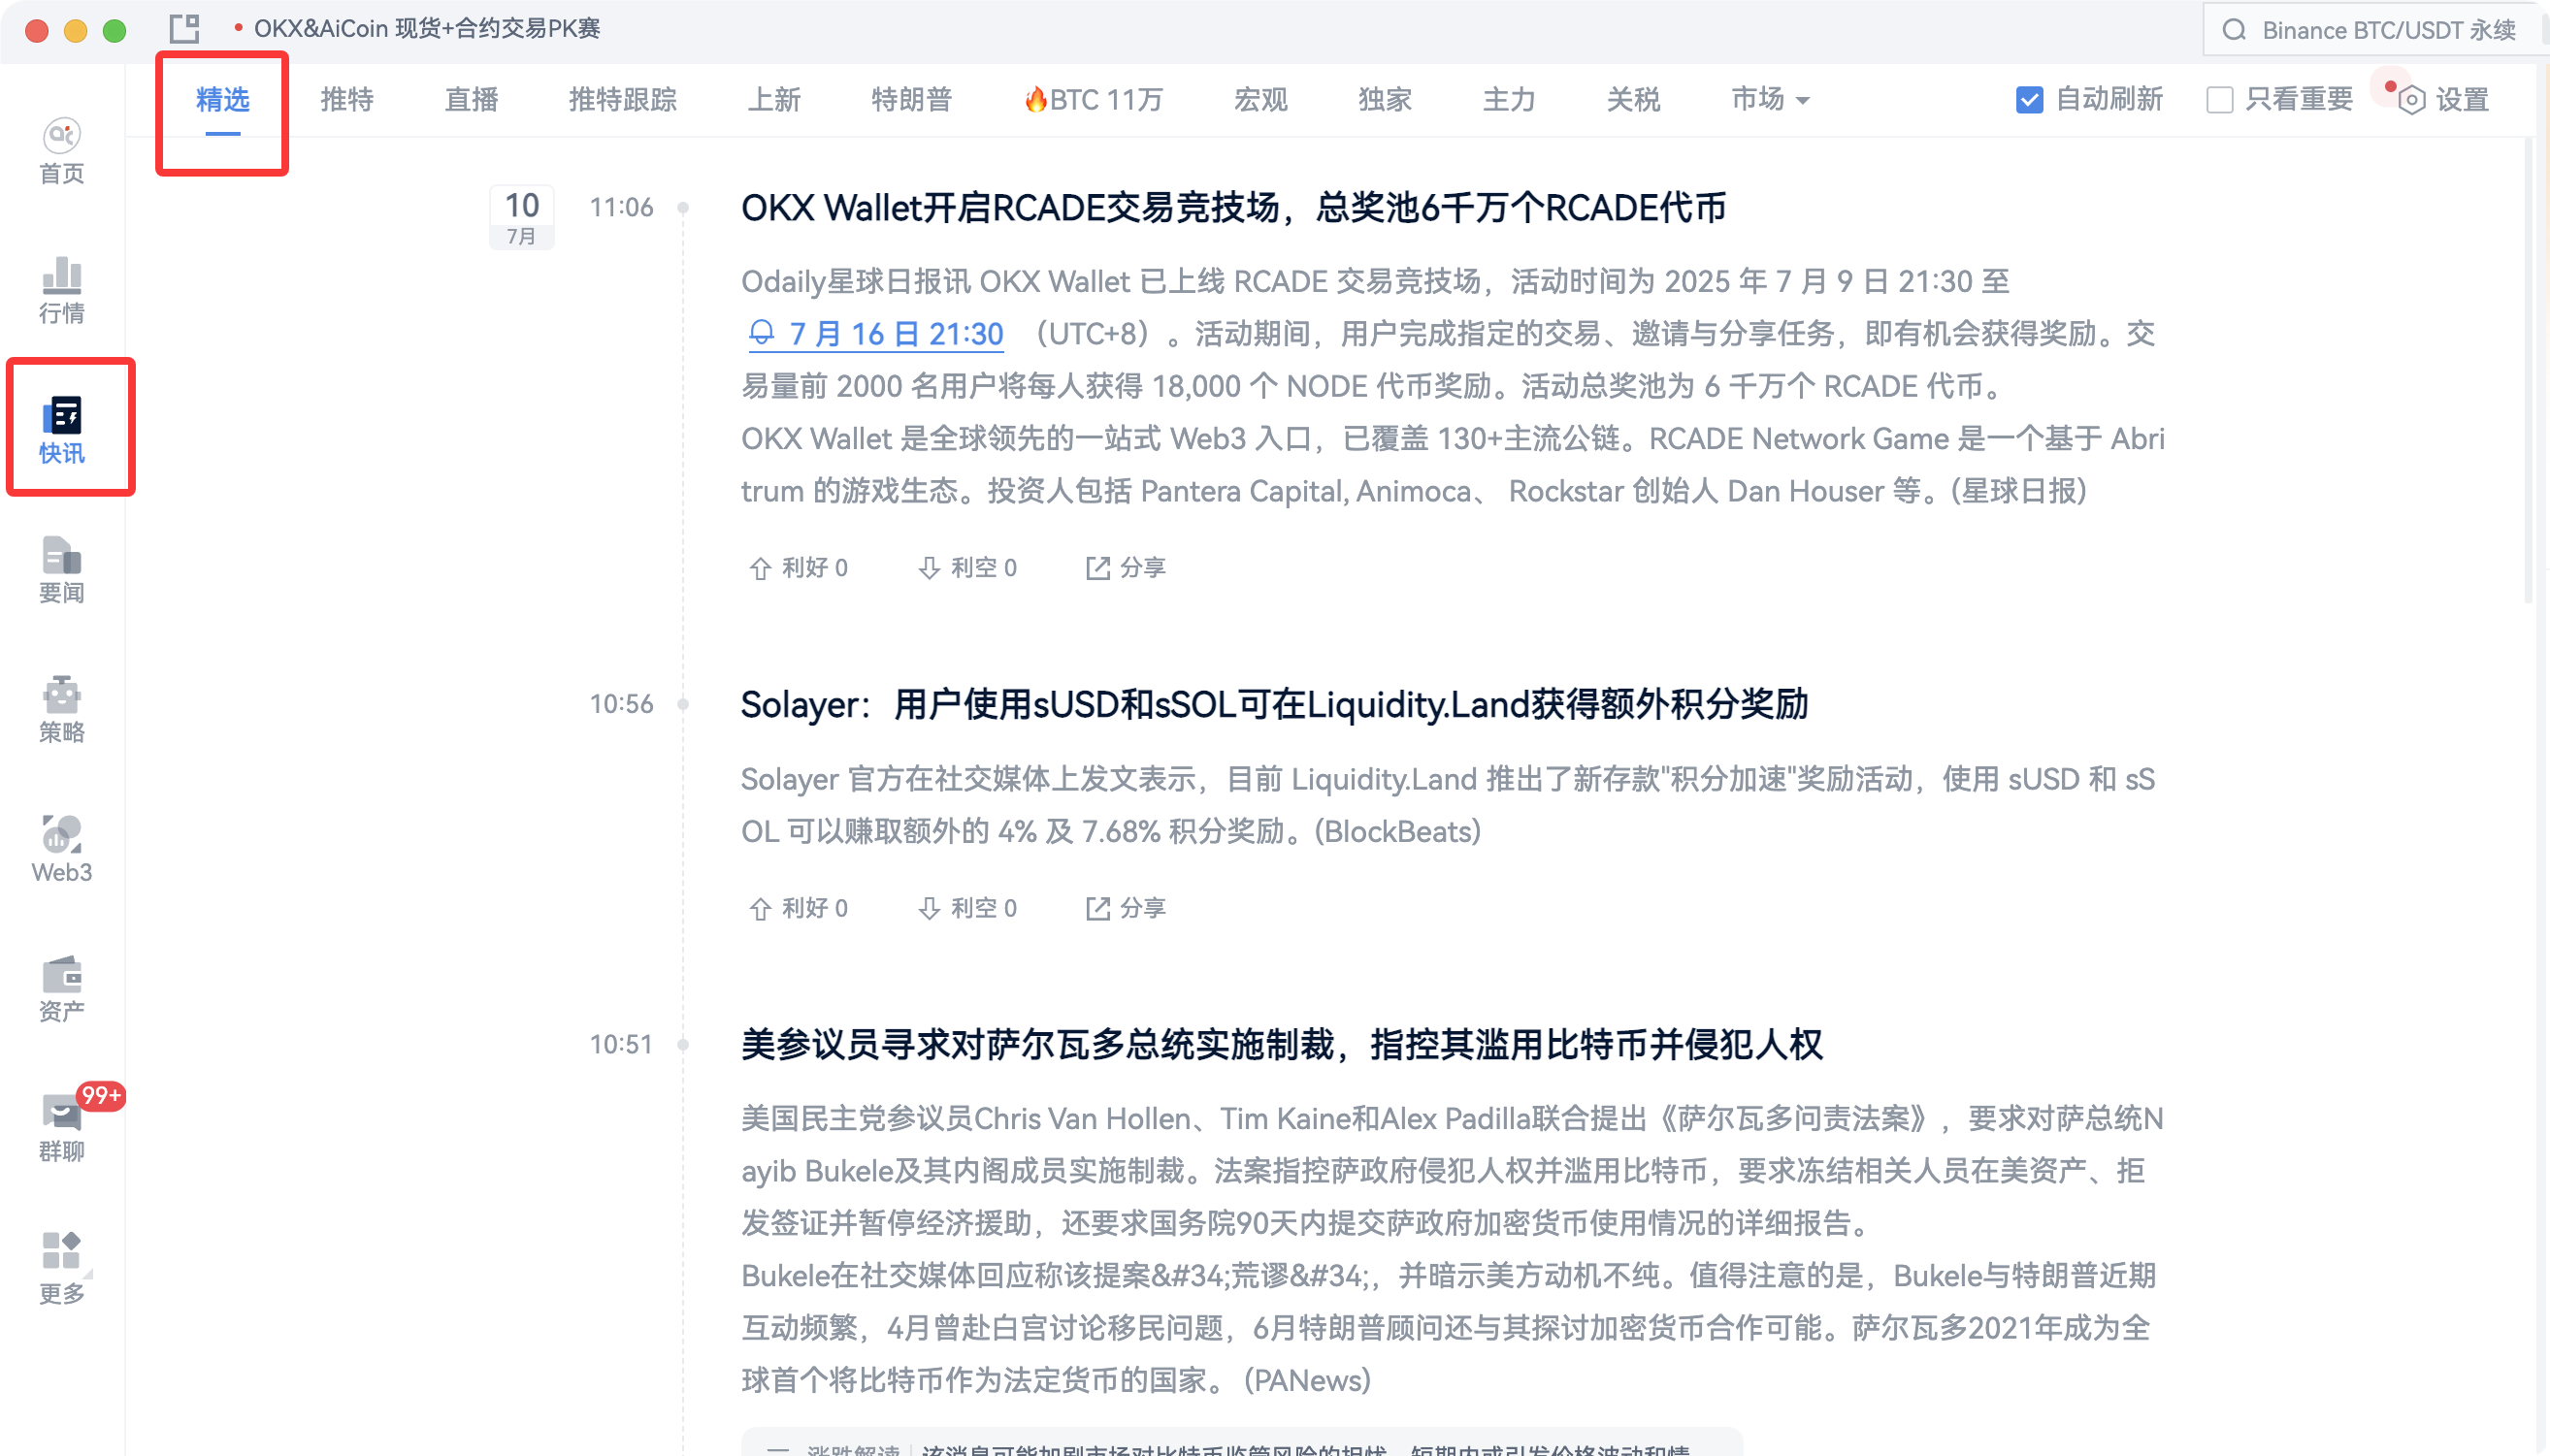Image resolution: width=2550 pixels, height=1456 pixels.
Task: Open the 行情 market chart sidebar icon
Action: (62, 291)
